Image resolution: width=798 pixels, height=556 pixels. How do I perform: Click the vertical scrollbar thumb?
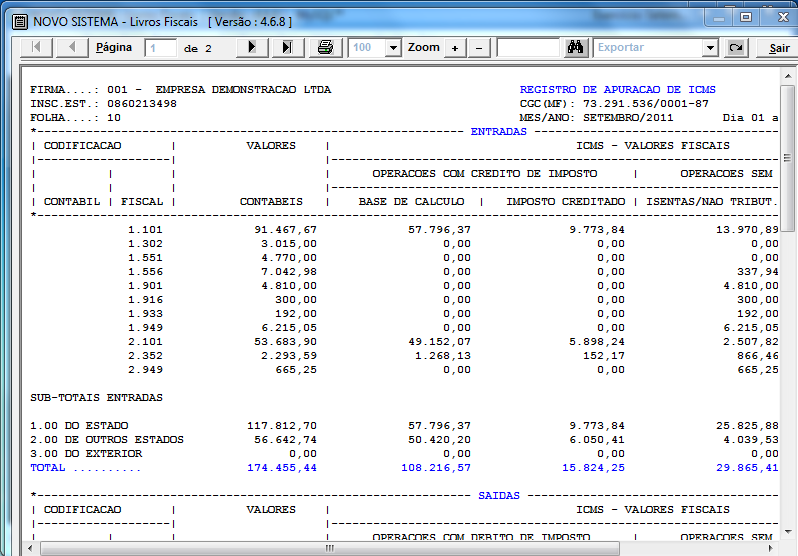tap(787, 158)
